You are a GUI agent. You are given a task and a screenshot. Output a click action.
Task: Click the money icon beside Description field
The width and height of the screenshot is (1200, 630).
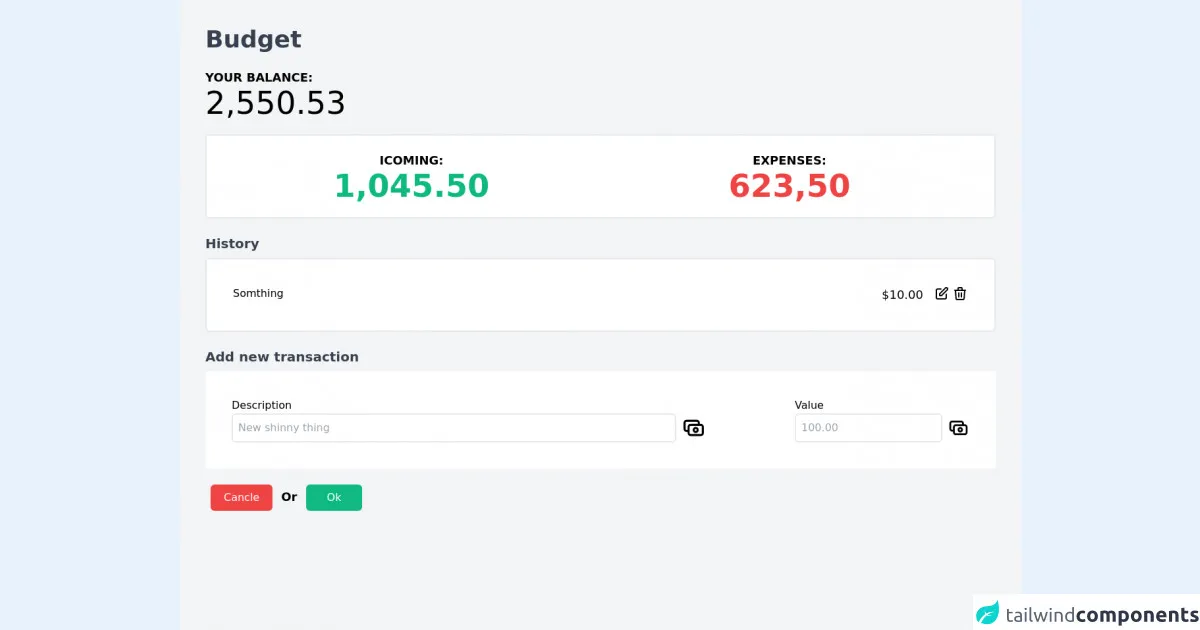tap(693, 428)
